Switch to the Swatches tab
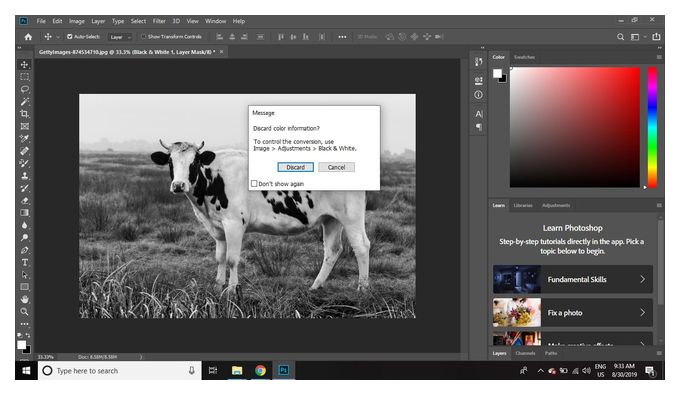Screen dimensions: 680x395 (524, 57)
